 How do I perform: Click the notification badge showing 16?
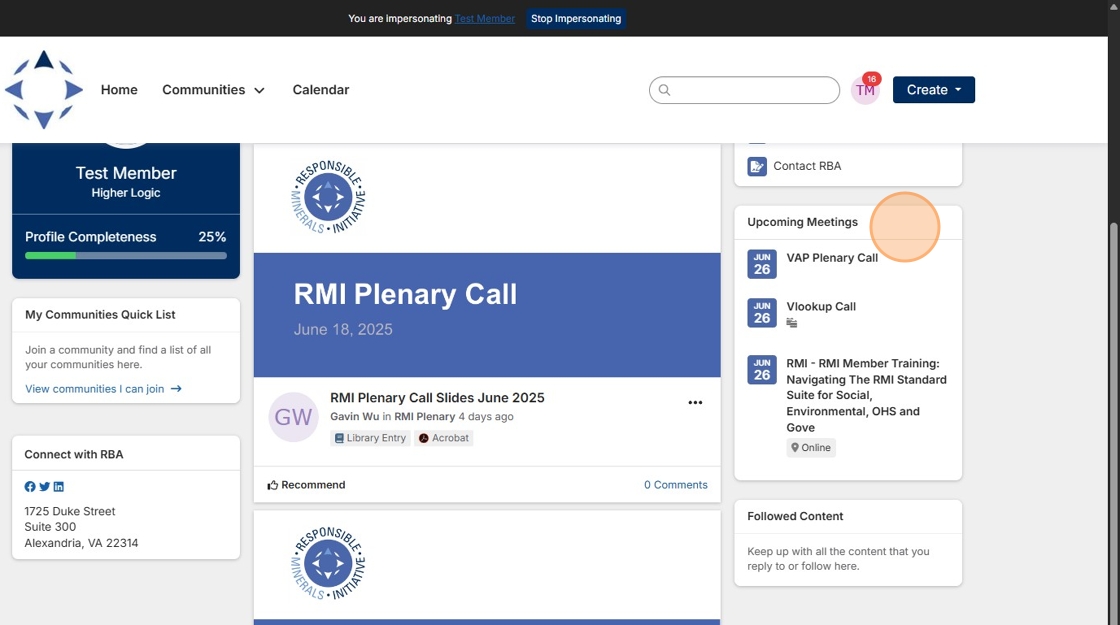point(871,79)
